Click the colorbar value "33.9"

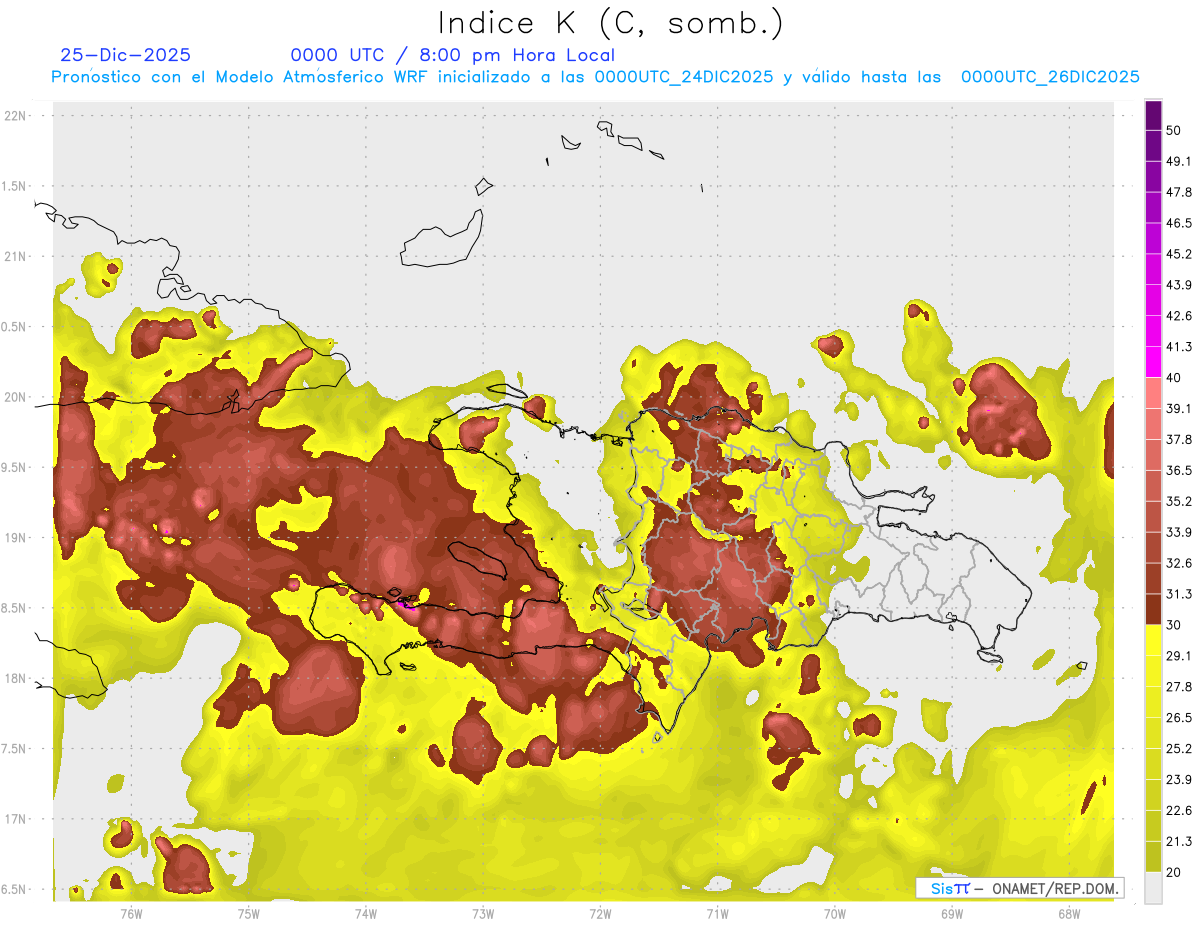[1179, 532]
